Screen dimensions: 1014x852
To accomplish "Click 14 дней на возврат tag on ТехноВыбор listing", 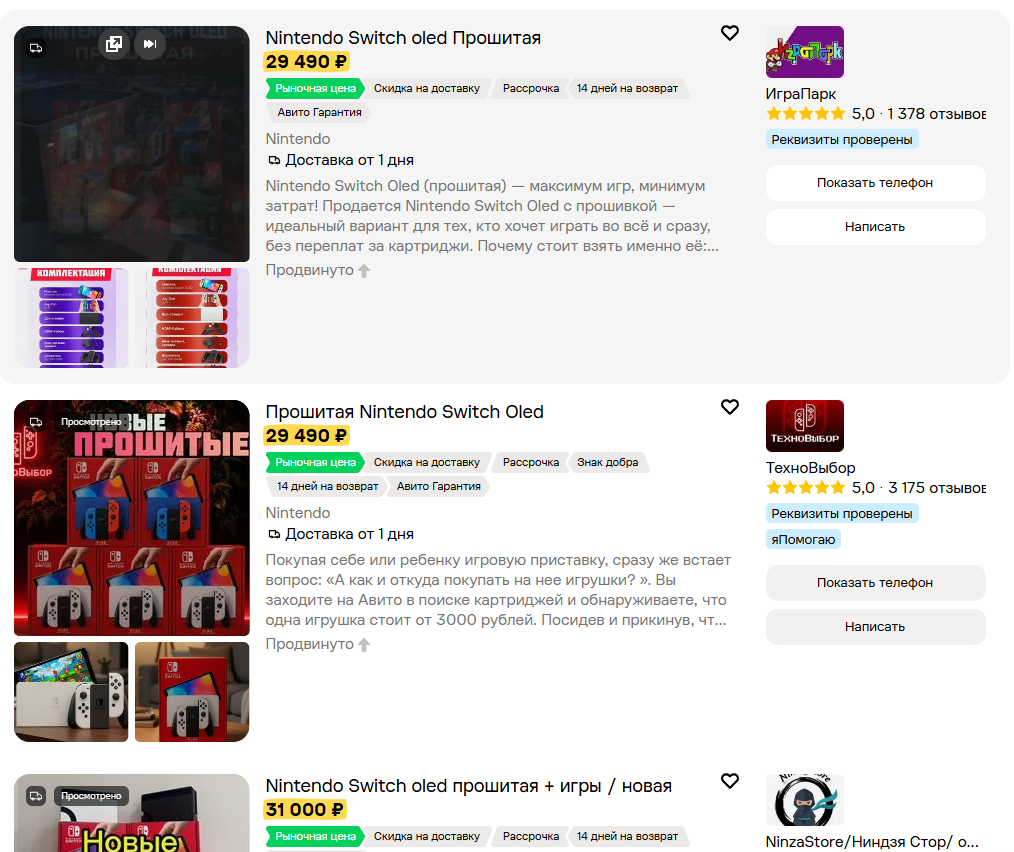I will [x=327, y=486].
